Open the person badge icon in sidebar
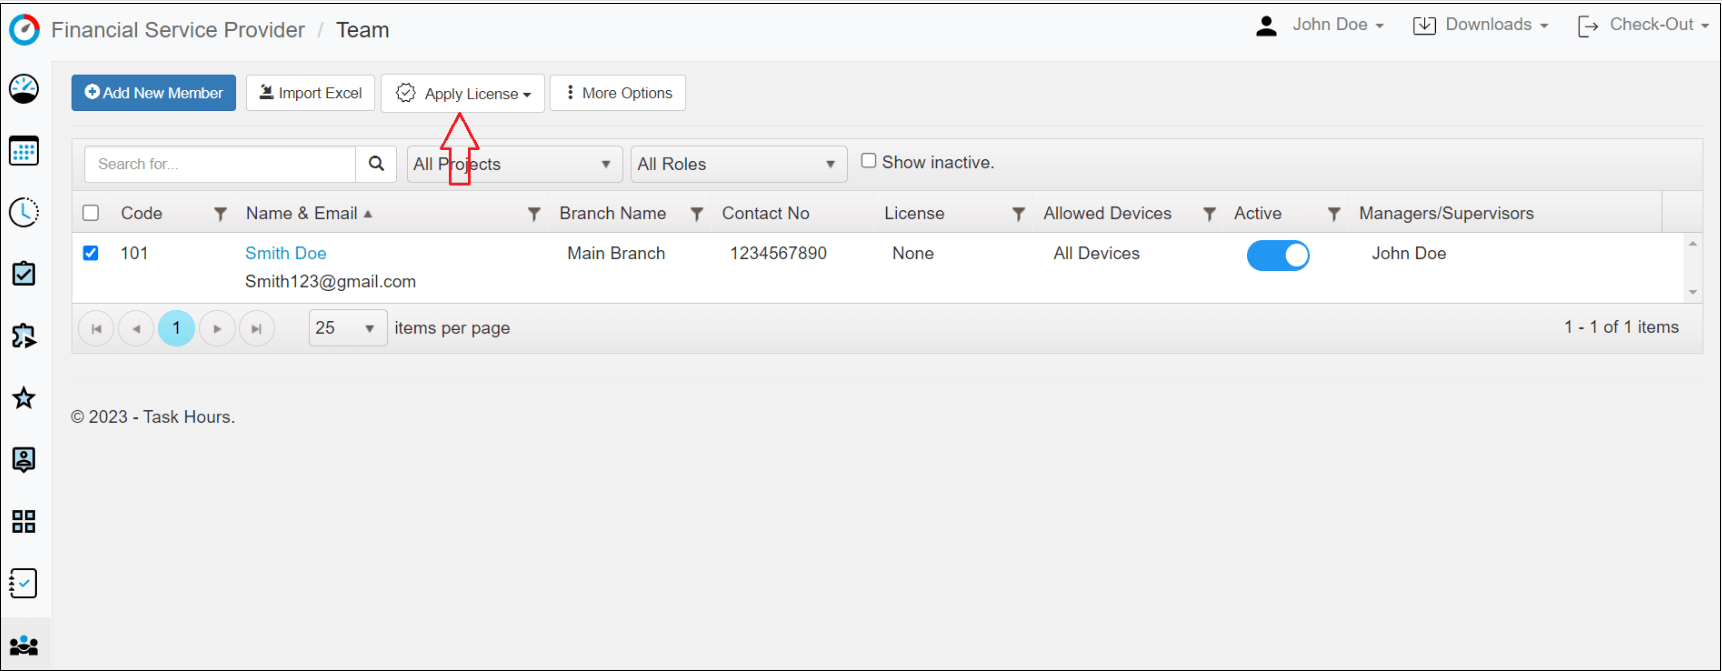 [24, 459]
